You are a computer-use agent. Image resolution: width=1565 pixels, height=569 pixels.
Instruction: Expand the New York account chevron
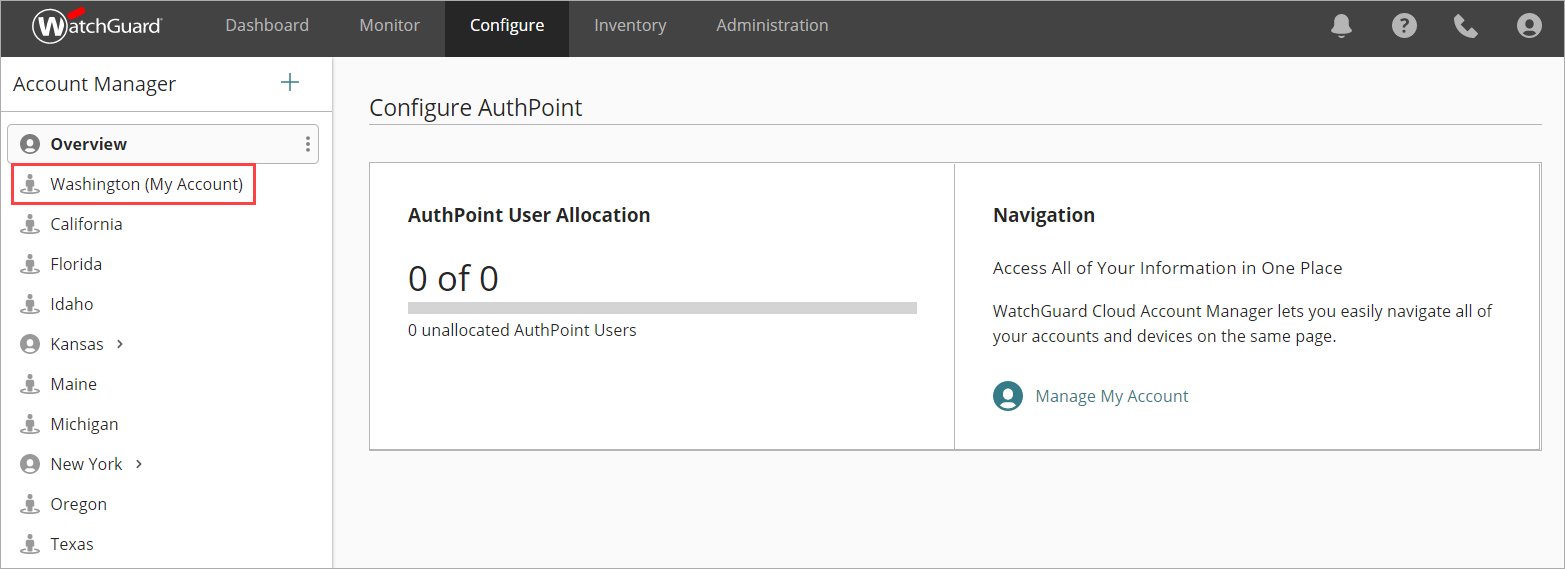139,464
